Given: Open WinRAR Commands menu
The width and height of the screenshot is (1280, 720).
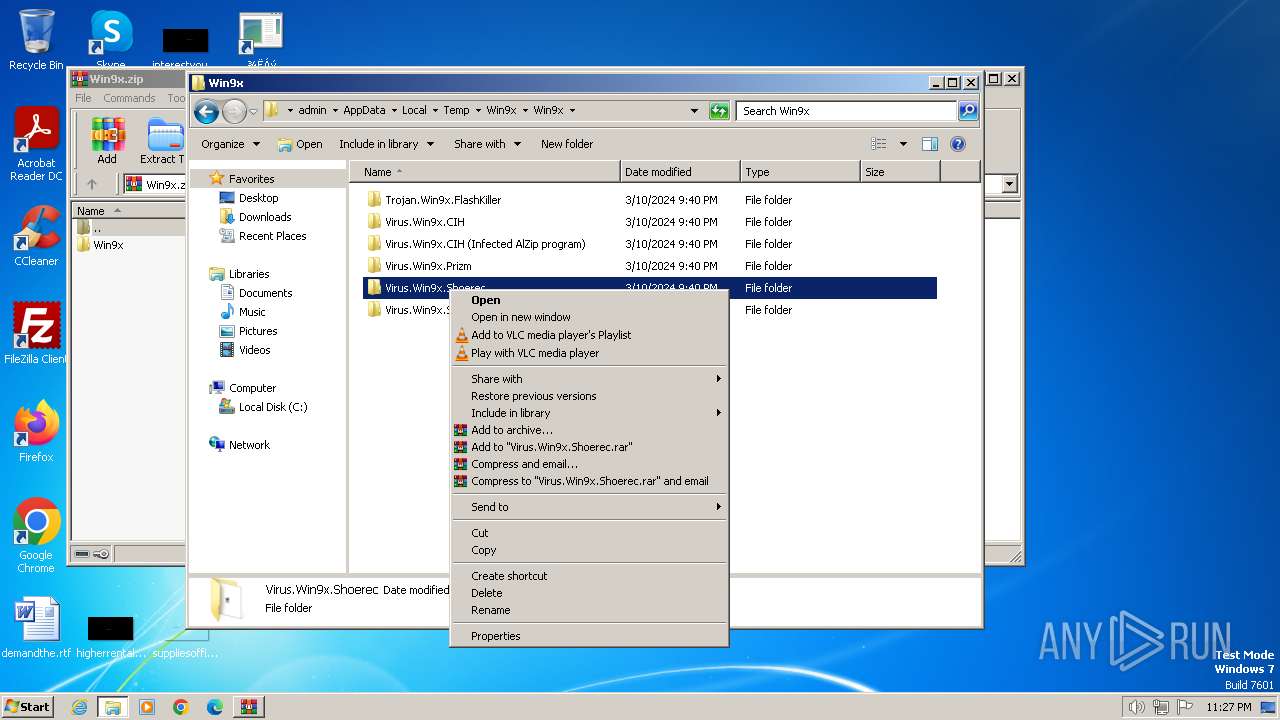Looking at the screenshot, I should pos(129,98).
